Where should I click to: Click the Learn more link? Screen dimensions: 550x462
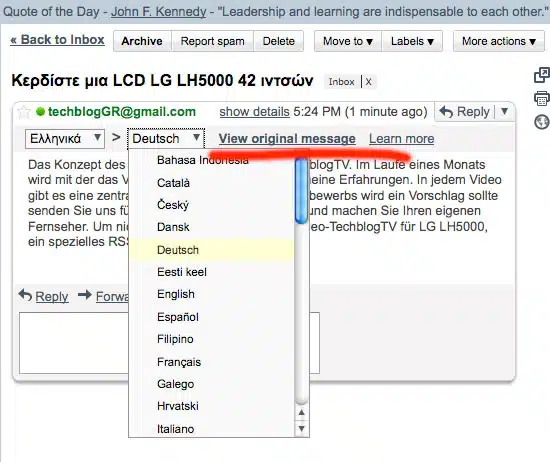(x=402, y=139)
